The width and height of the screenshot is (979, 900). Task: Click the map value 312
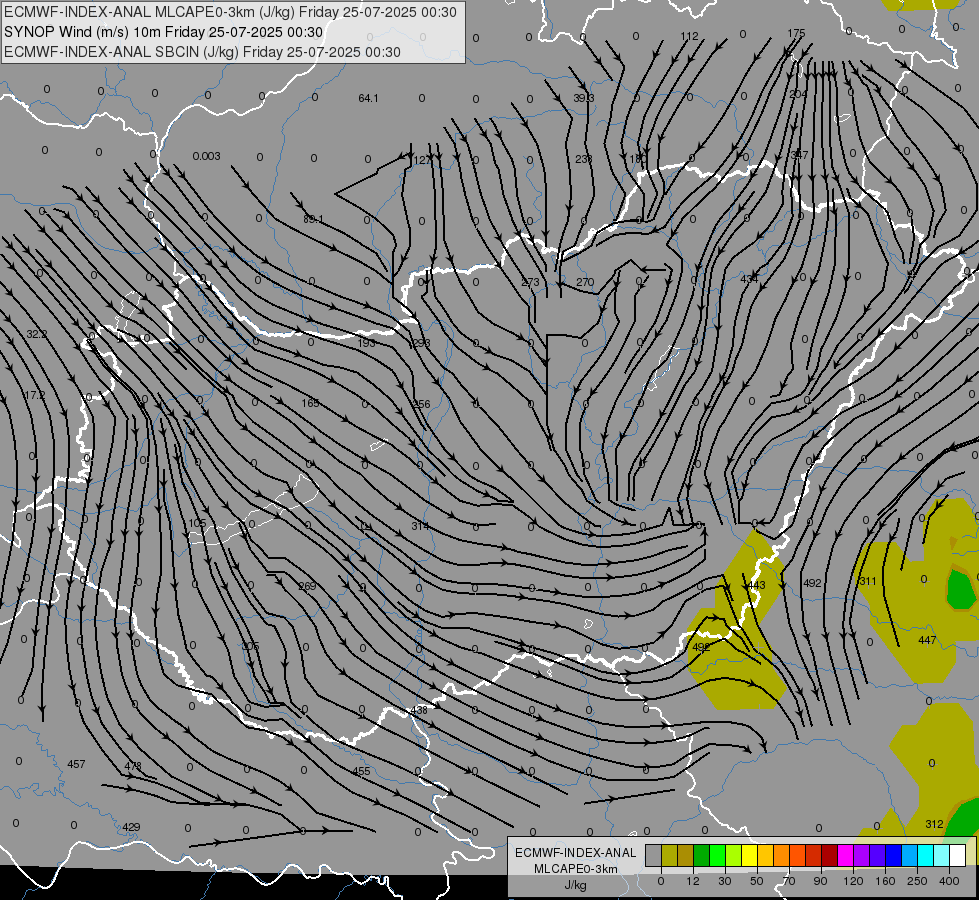click(x=934, y=824)
